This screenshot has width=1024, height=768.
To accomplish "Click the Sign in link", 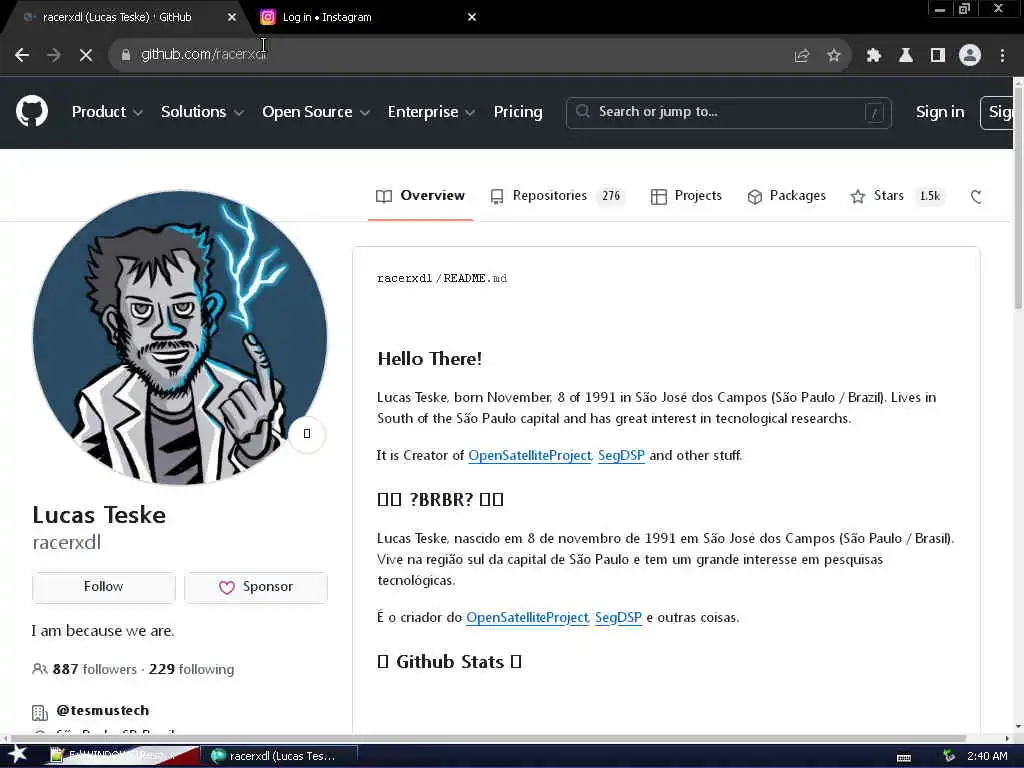I will pos(940,112).
